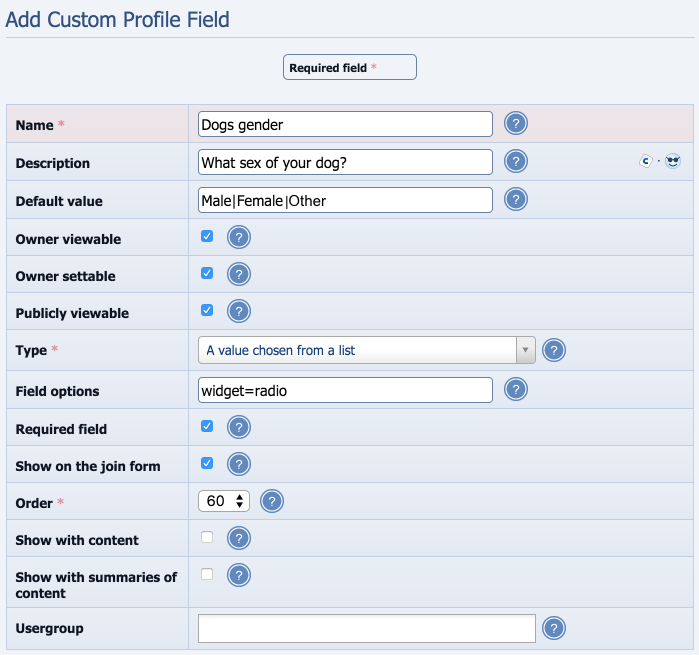
Task: Click into the Description text field
Action: tap(345, 162)
